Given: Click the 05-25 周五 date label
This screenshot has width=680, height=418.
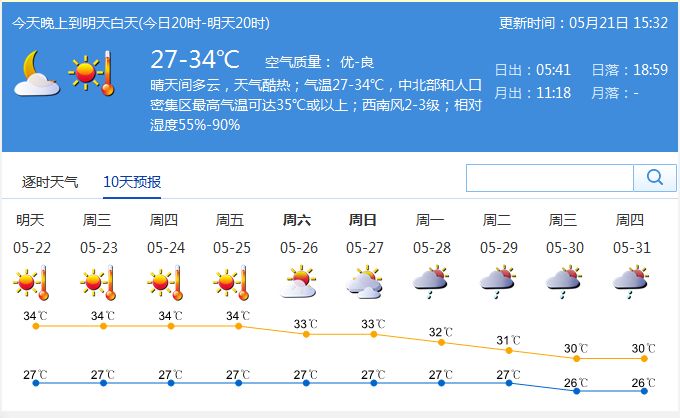Looking at the screenshot, I should pos(232,234).
